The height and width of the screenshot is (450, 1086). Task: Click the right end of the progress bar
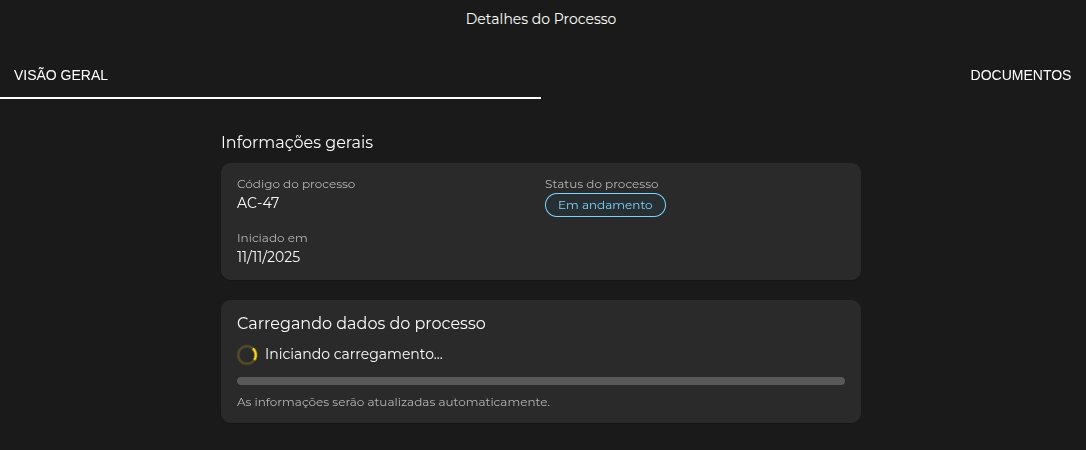click(840, 381)
